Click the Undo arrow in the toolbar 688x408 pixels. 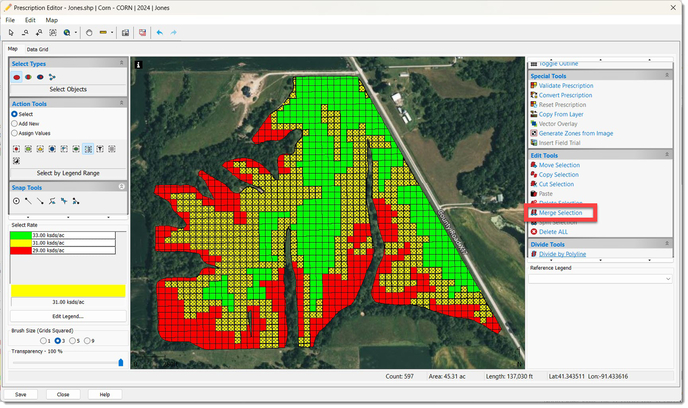click(160, 32)
